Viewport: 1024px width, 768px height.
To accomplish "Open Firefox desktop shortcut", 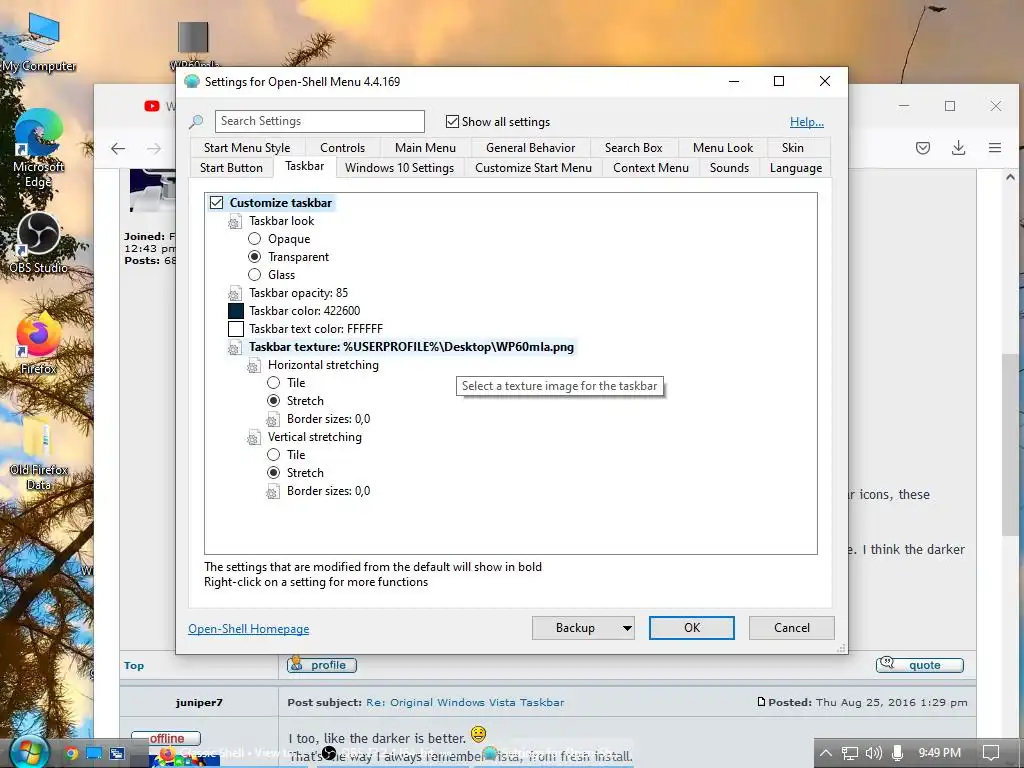I will [39, 344].
